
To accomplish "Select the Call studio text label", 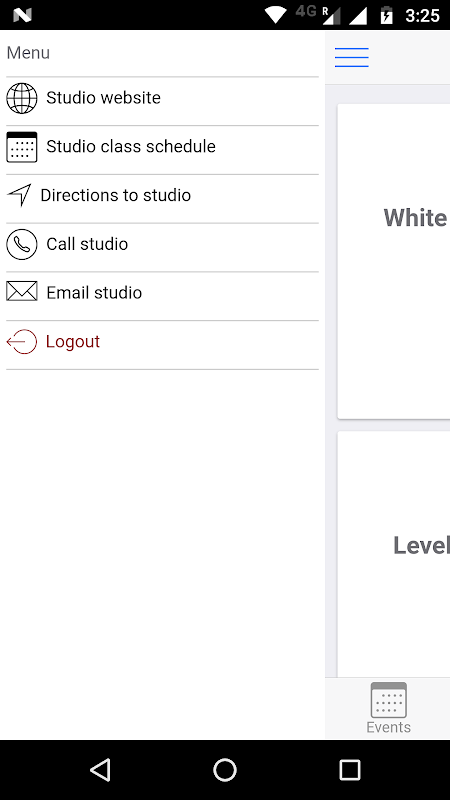I will coord(87,244).
